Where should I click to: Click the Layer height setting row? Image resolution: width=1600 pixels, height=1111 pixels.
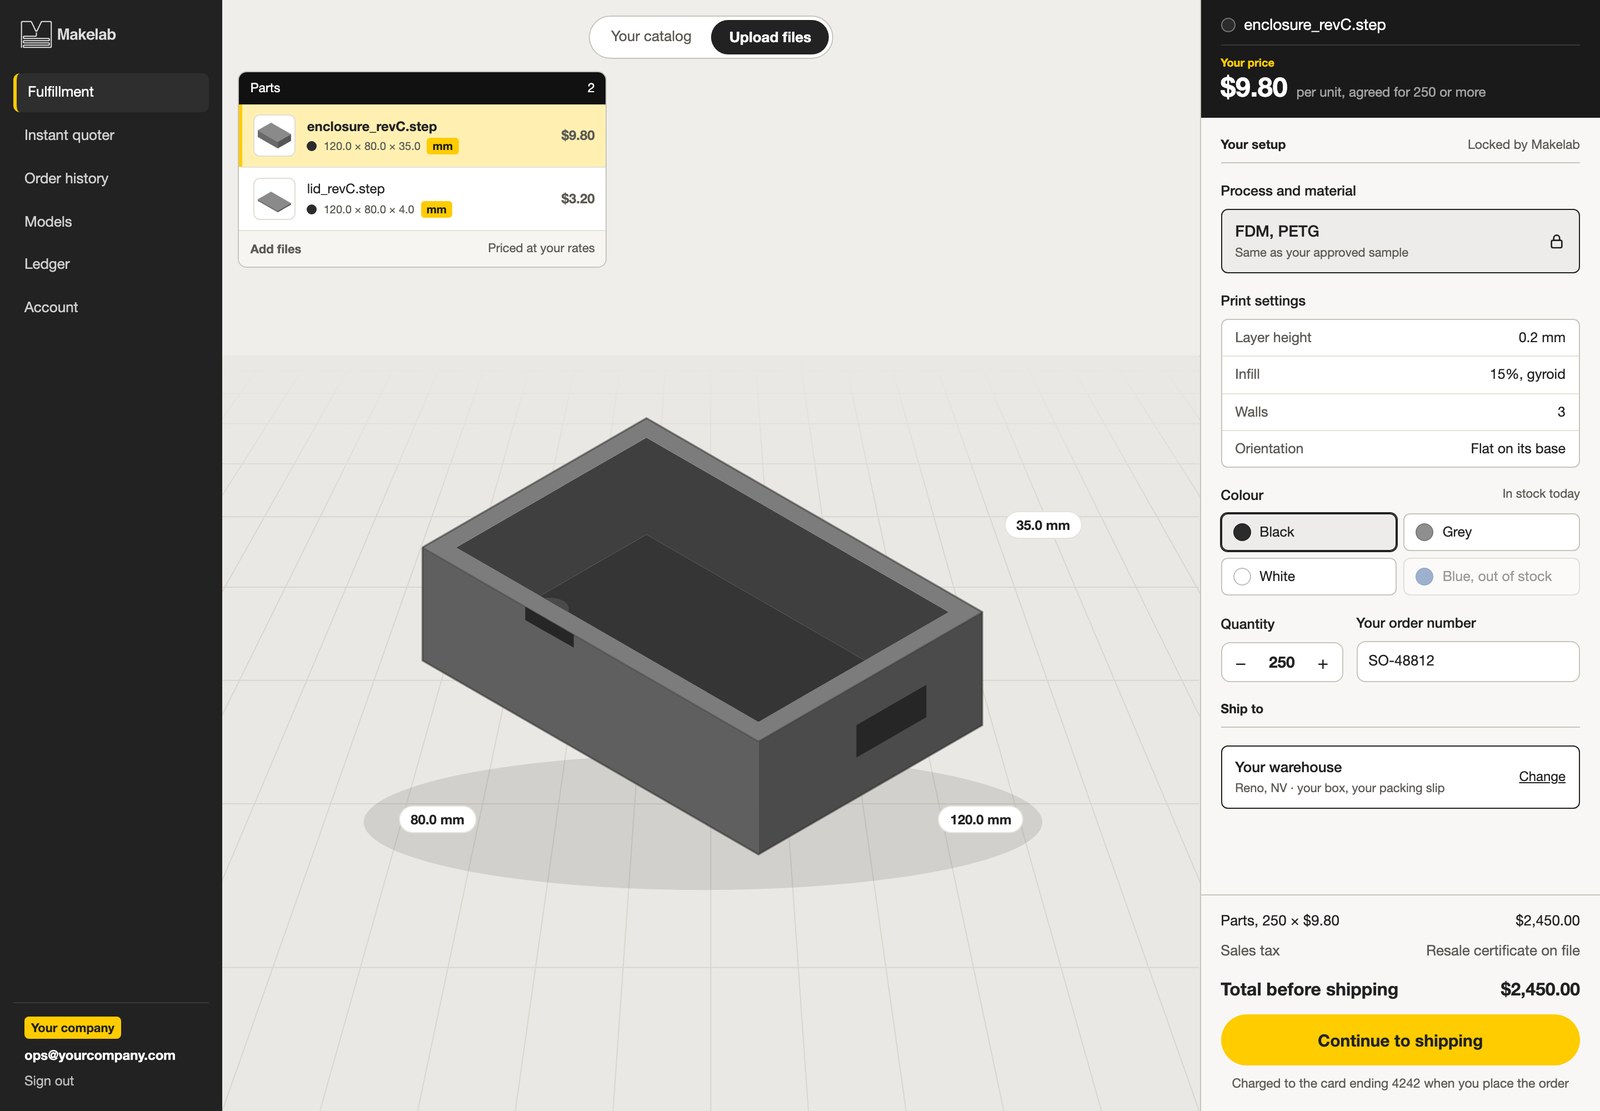click(x=1399, y=338)
